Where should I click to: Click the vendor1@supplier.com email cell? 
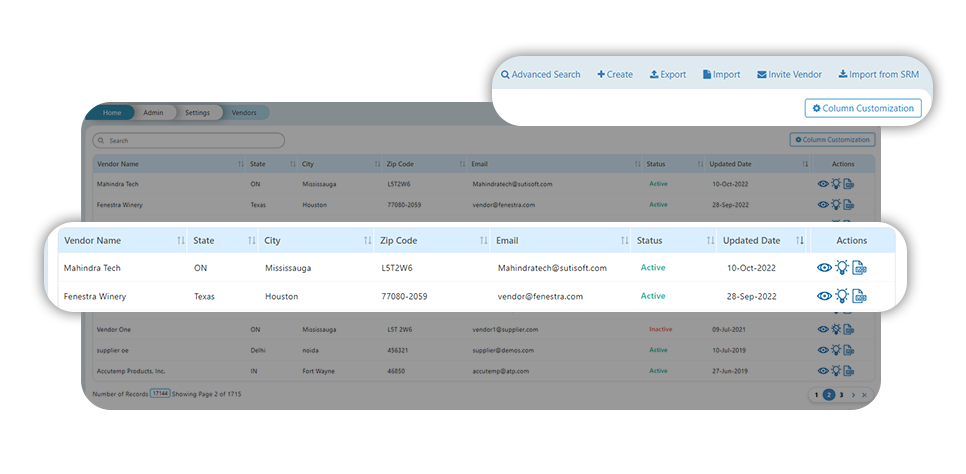(x=505, y=330)
